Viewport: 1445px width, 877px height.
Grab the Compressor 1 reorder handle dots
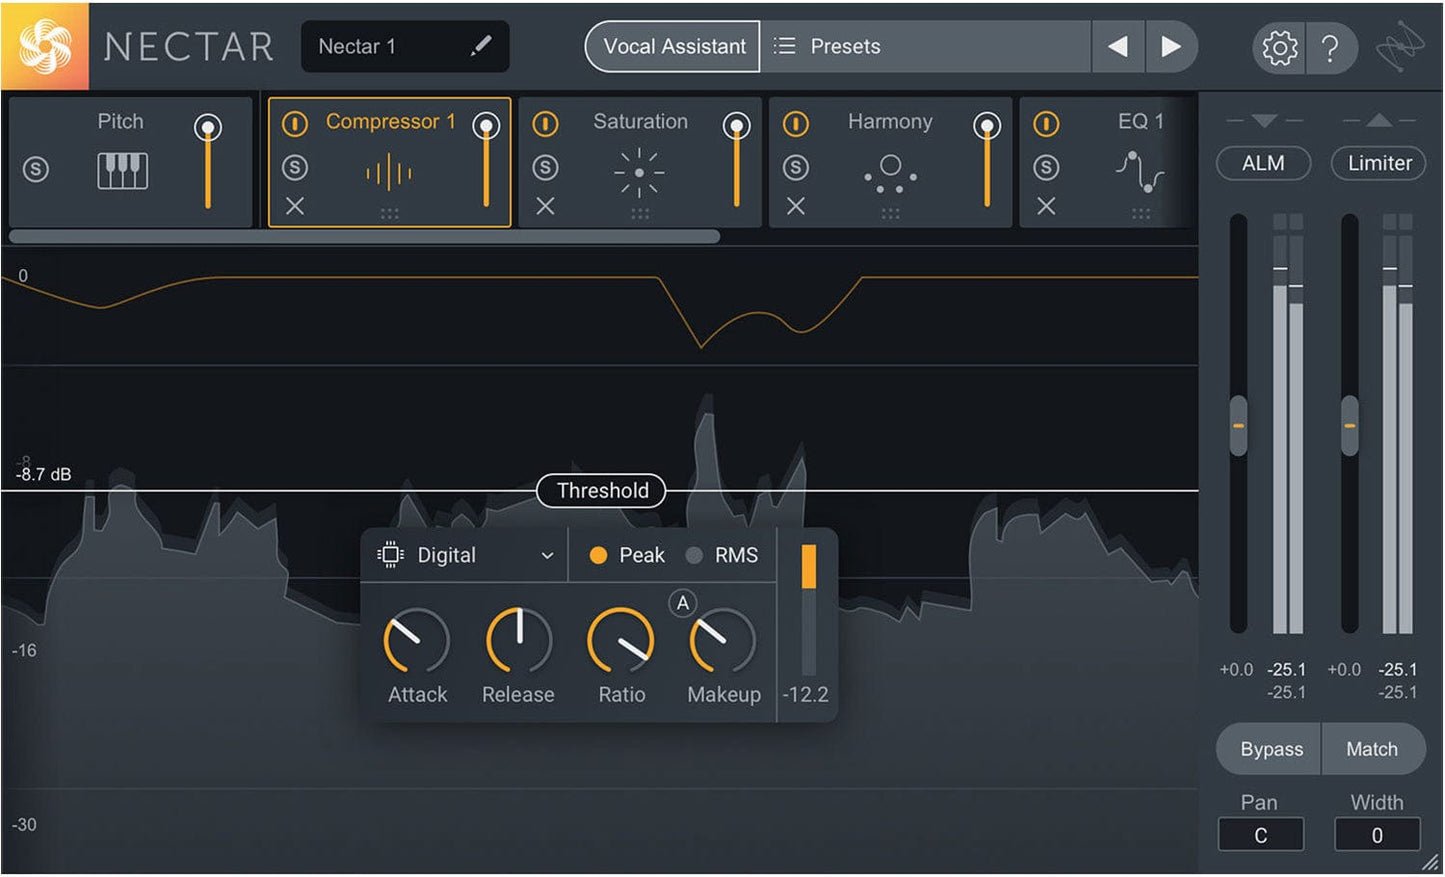point(390,213)
